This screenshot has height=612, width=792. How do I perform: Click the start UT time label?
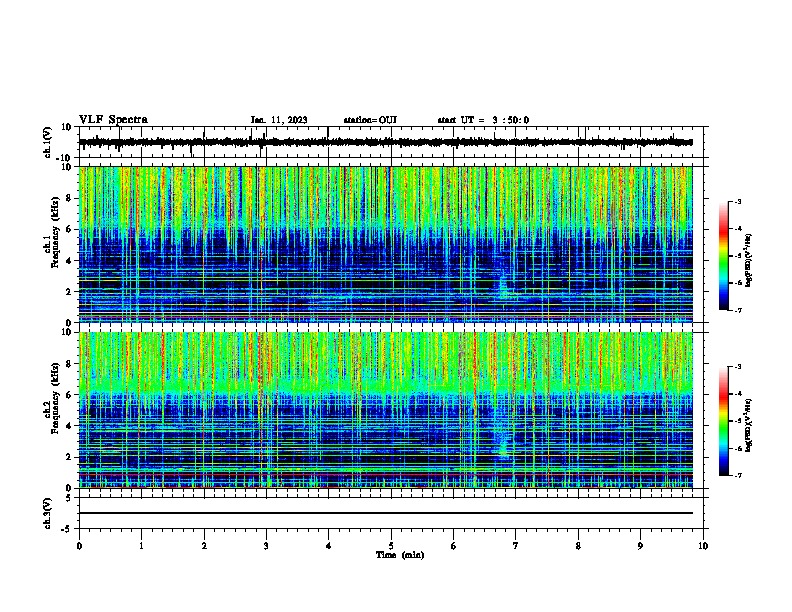click(x=483, y=120)
